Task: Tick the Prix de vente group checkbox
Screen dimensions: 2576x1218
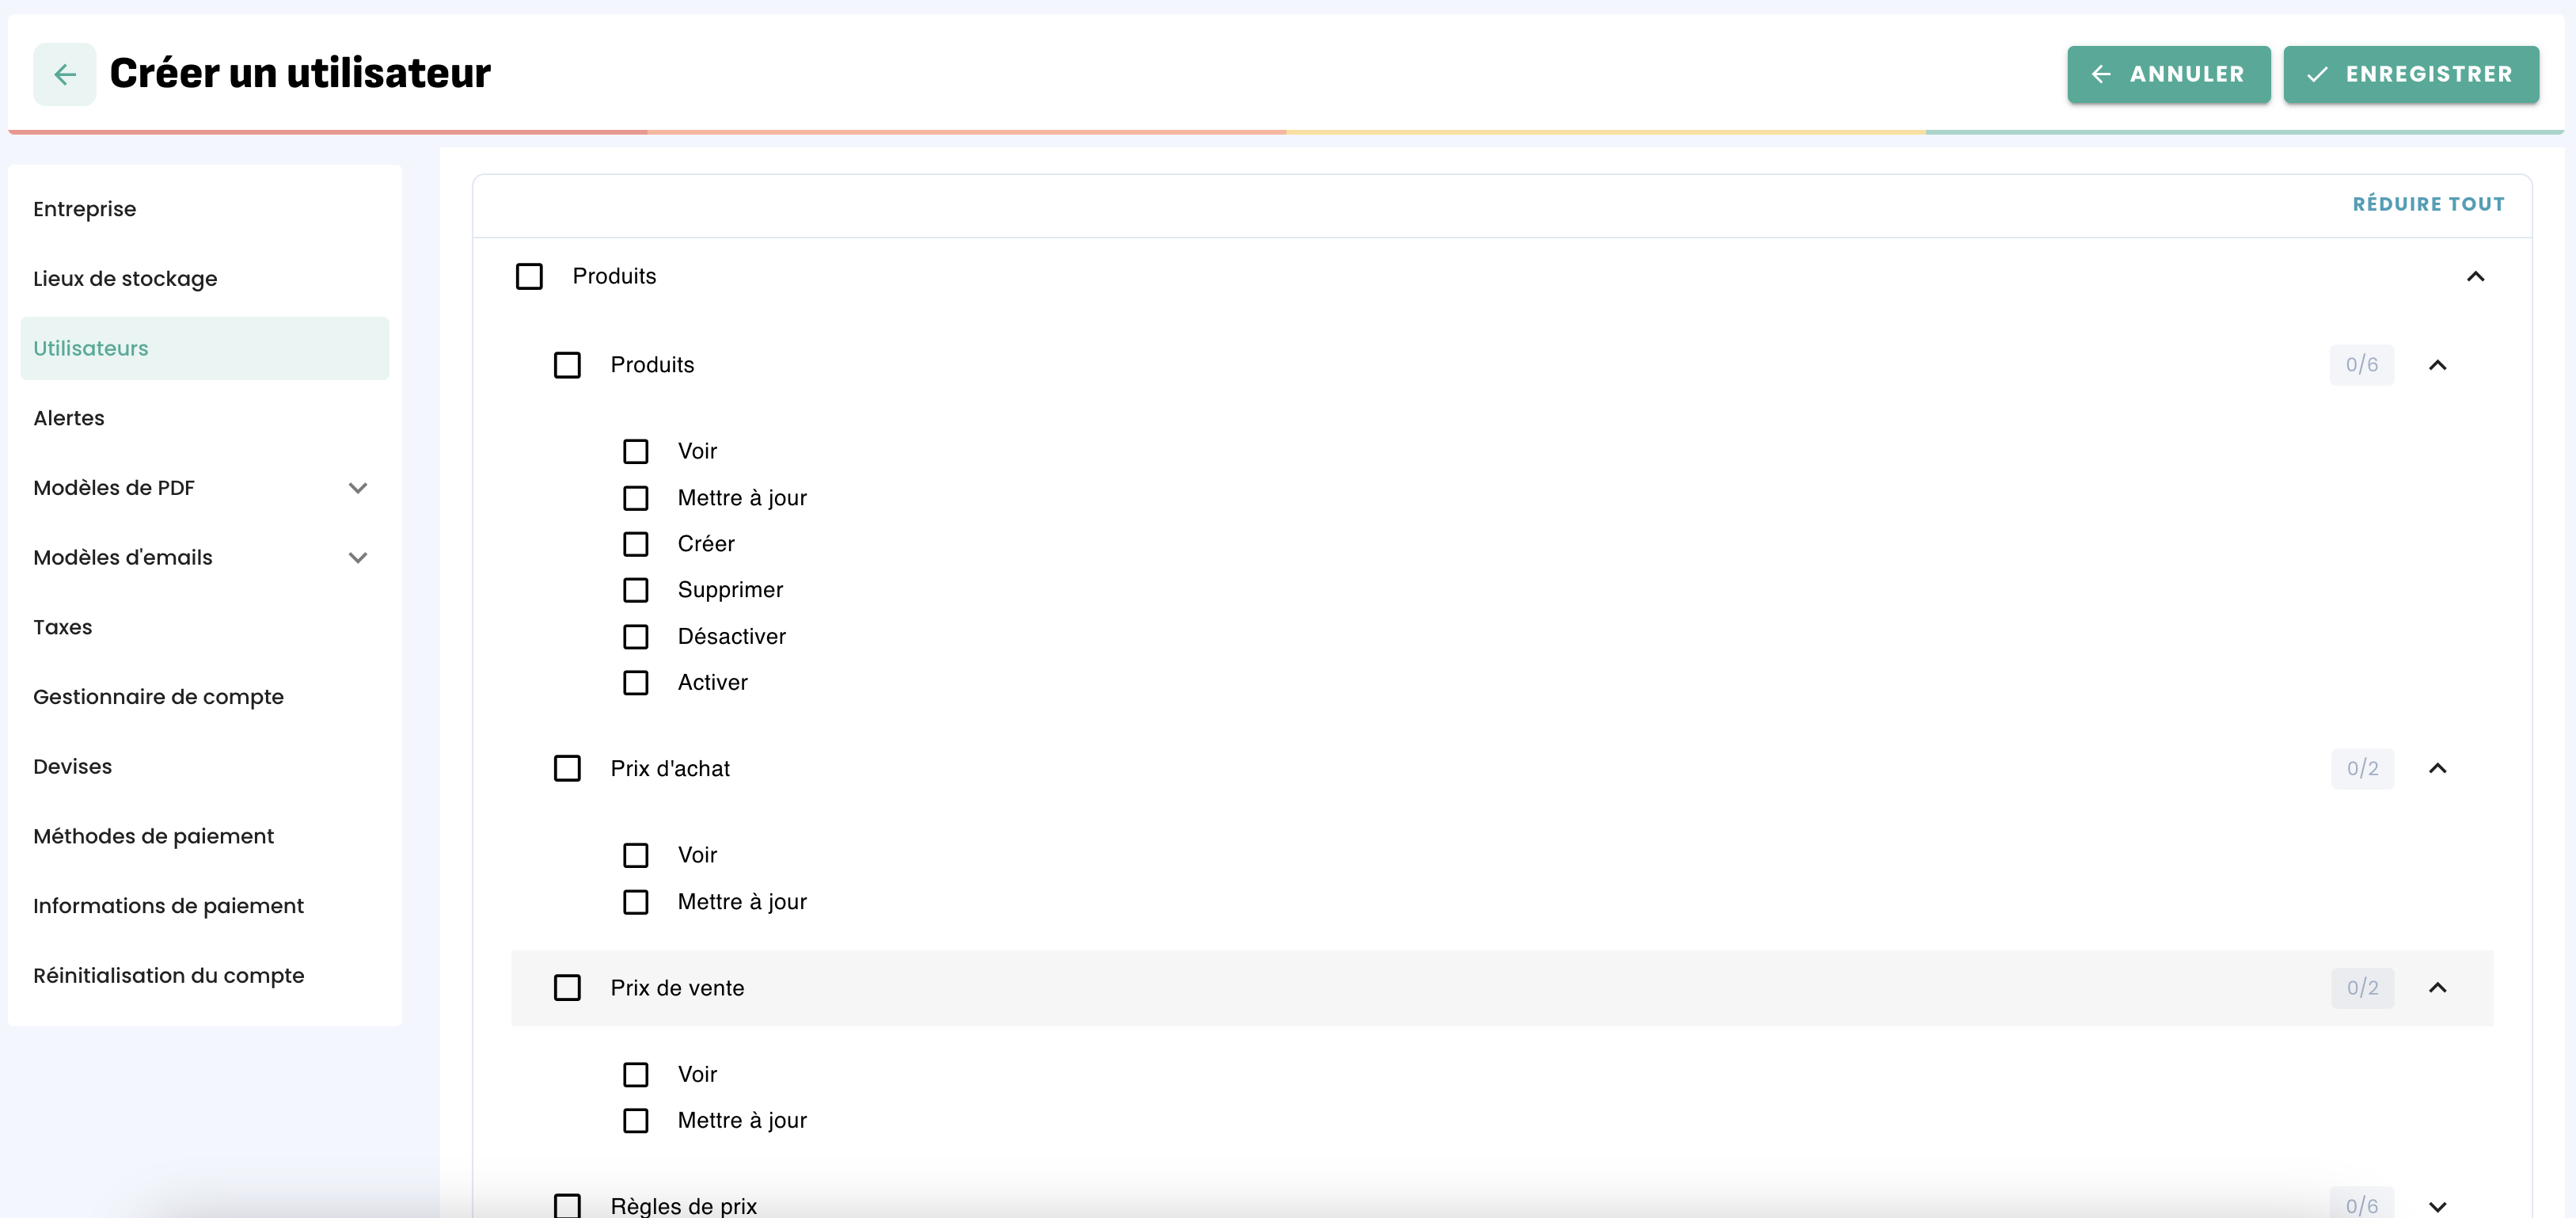Action: 567,987
